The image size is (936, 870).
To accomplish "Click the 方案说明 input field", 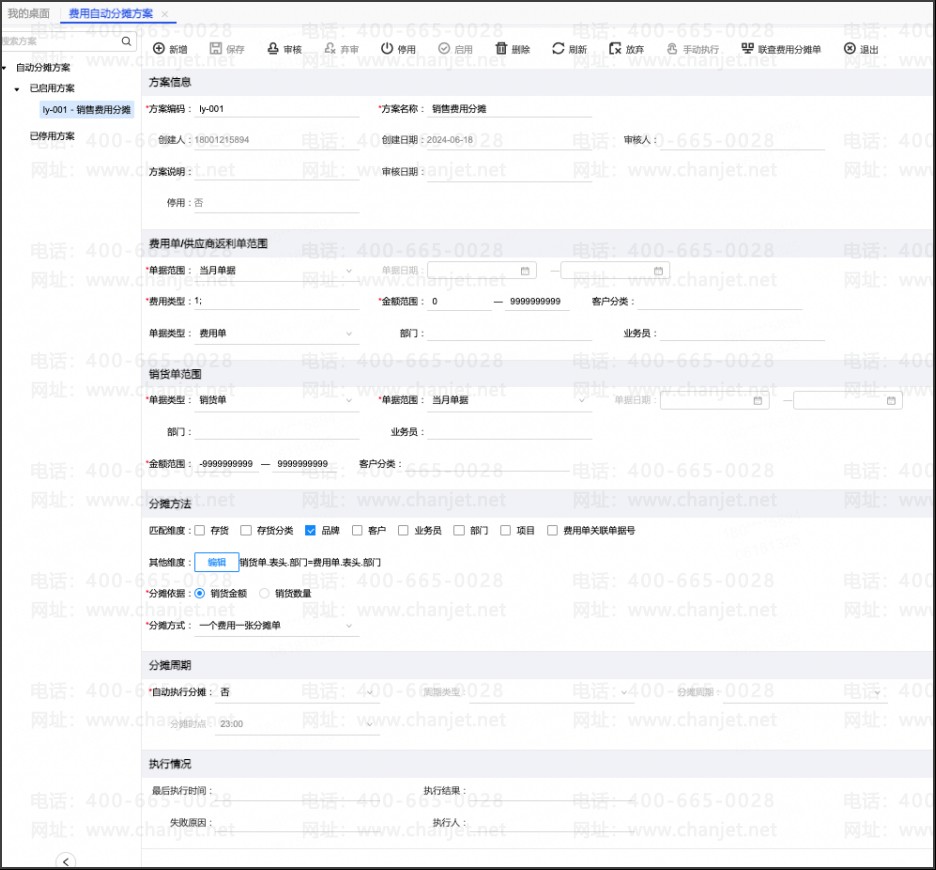I will (x=278, y=172).
